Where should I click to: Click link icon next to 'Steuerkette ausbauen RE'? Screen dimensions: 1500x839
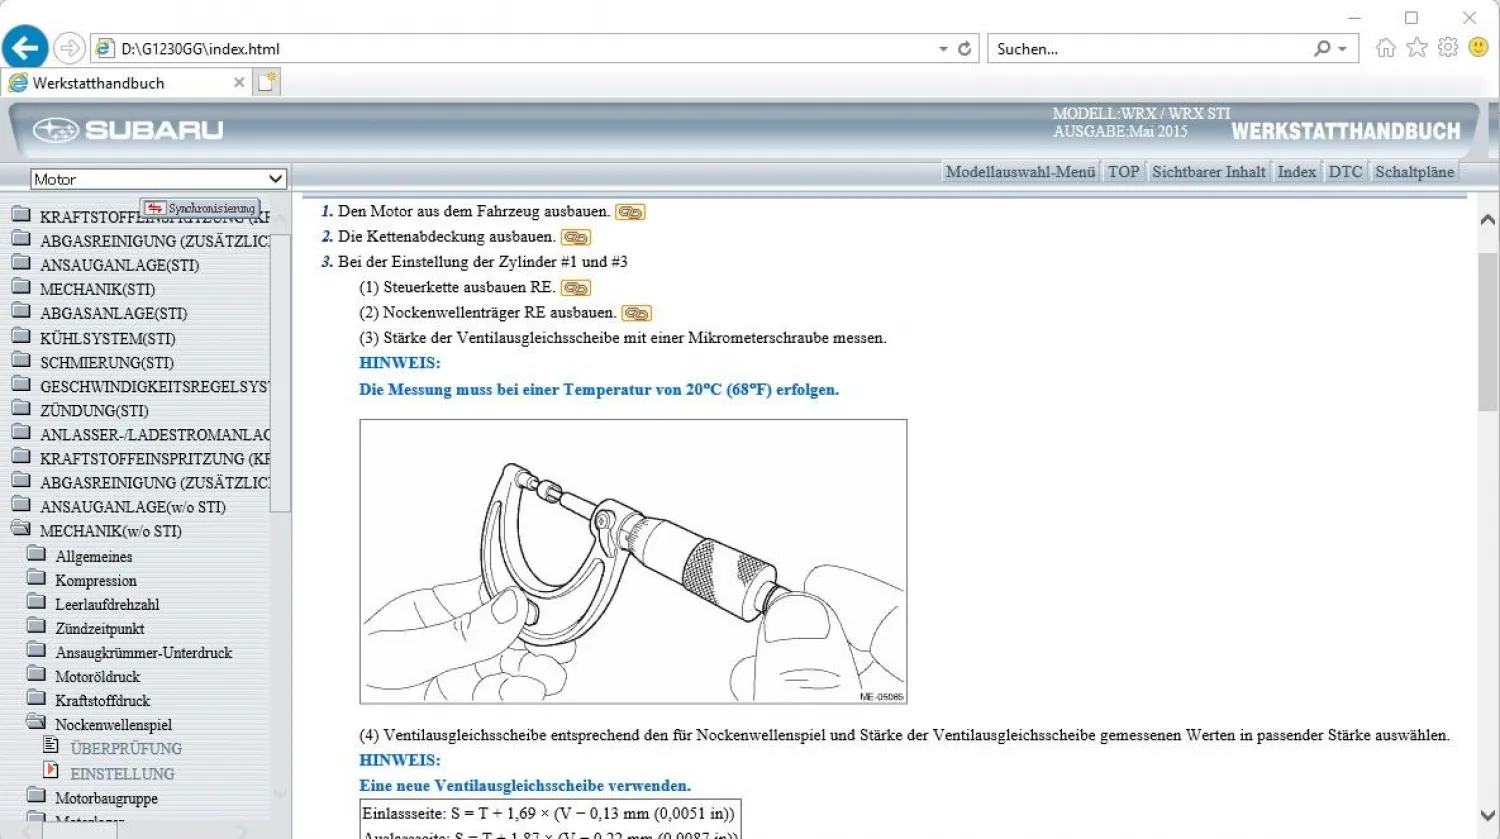[x=576, y=288]
